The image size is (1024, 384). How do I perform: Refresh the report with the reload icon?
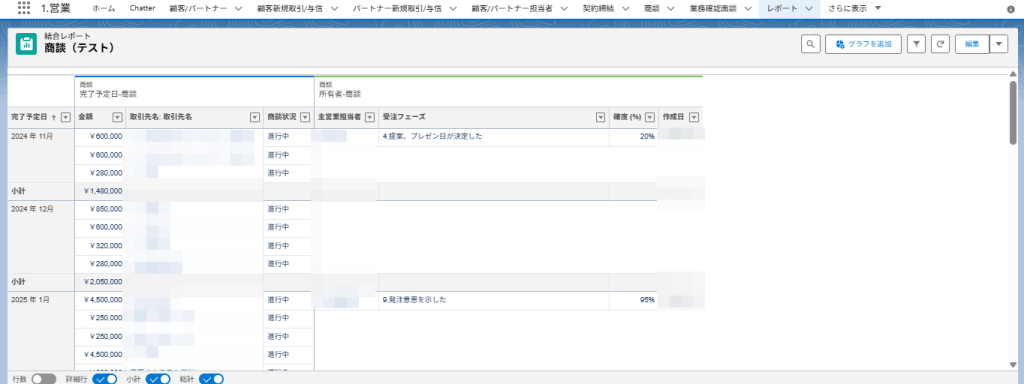[940, 44]
